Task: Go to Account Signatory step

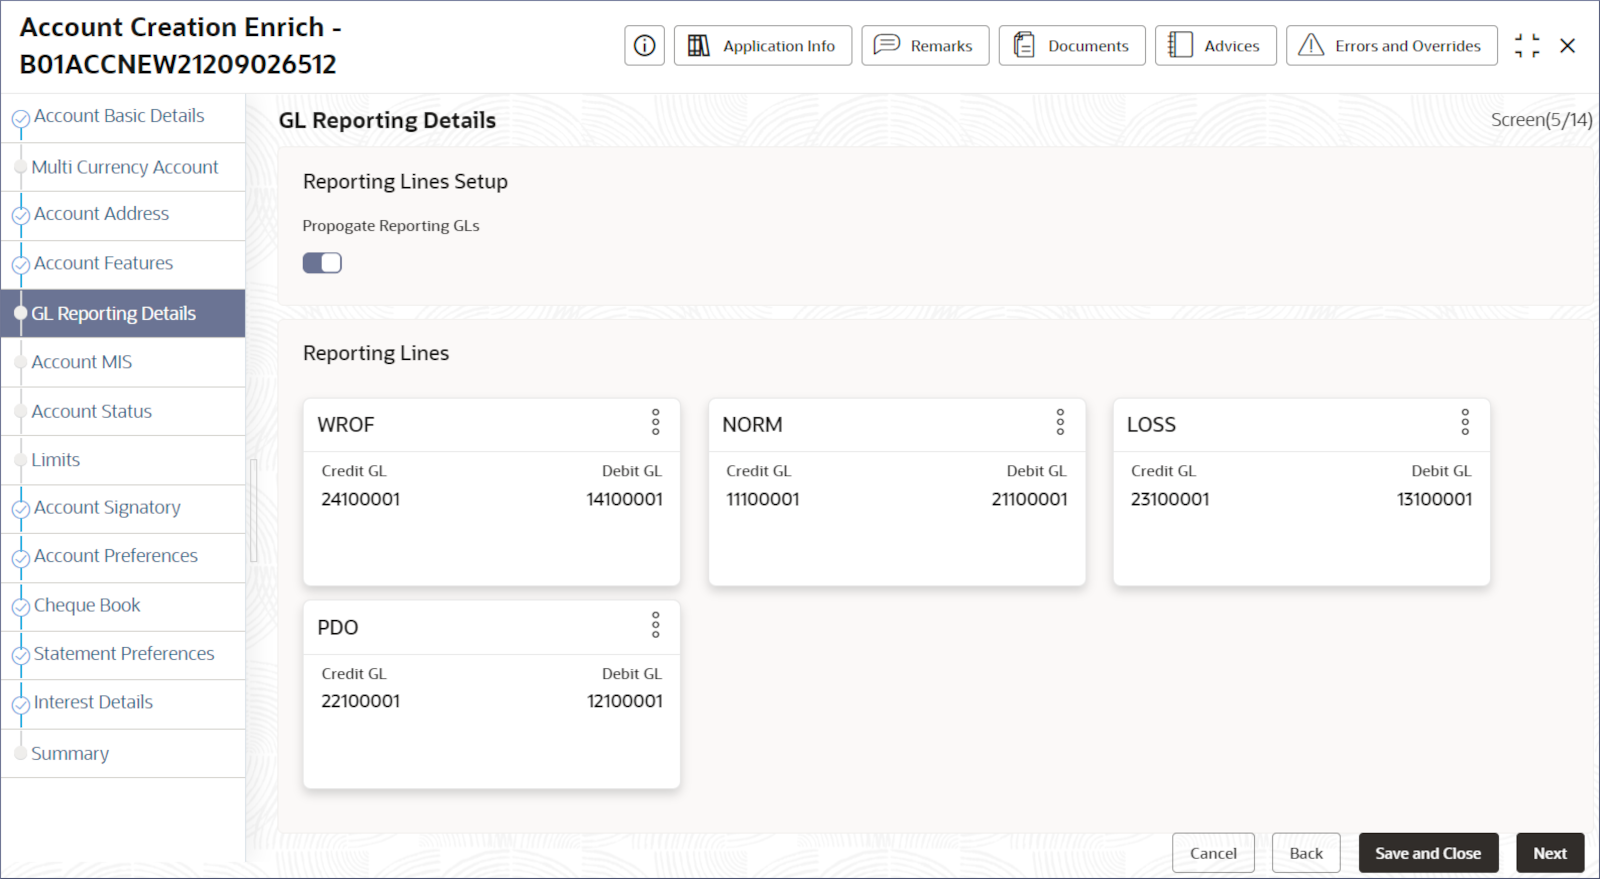Action: [122, 508]
